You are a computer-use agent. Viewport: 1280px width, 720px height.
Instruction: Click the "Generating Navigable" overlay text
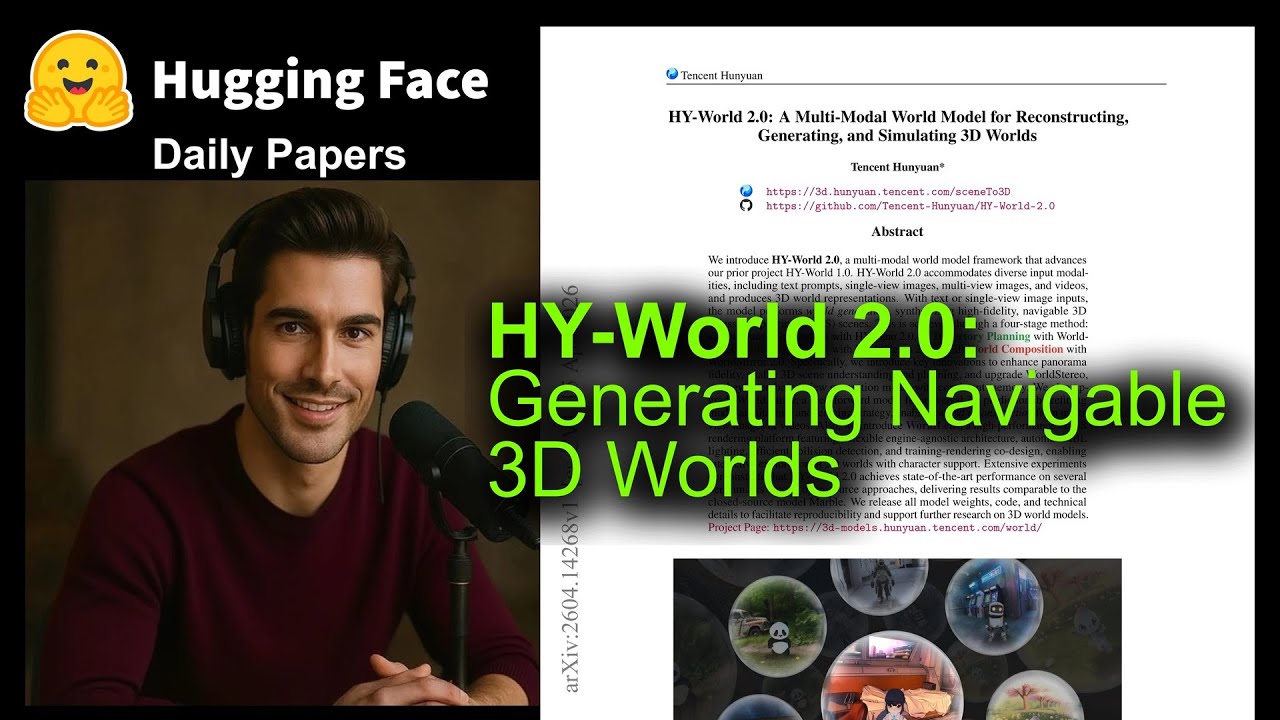point(856,402)
